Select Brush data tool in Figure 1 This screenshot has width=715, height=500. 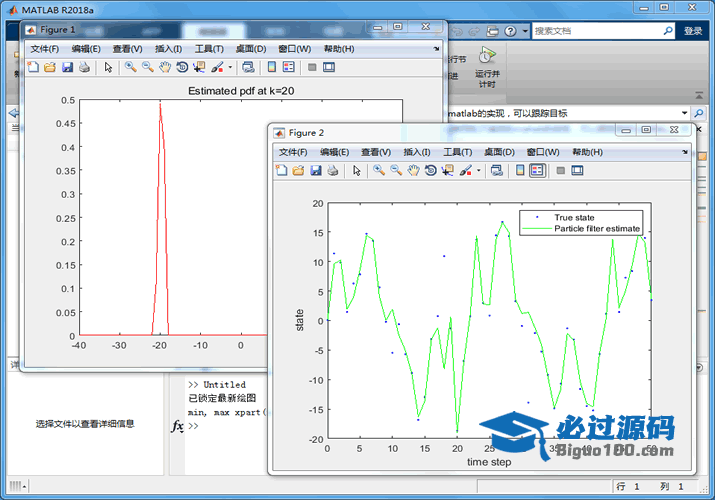pyautogui.click(x=218, y=67)
